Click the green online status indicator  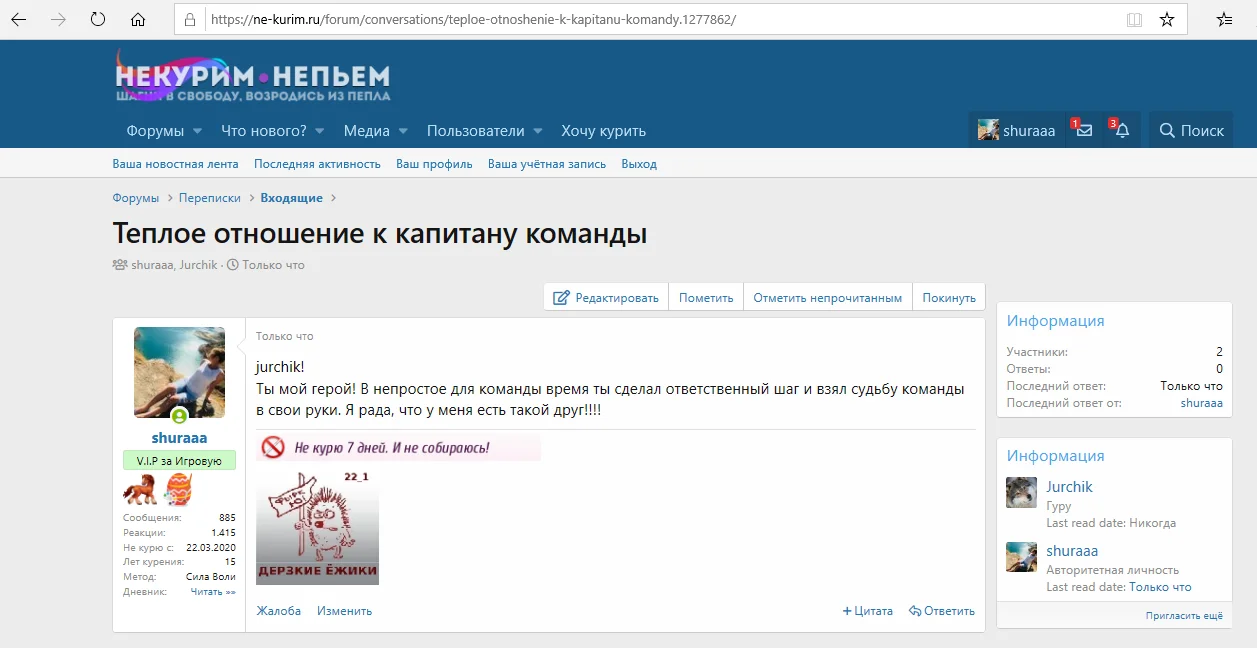[179, 416]
